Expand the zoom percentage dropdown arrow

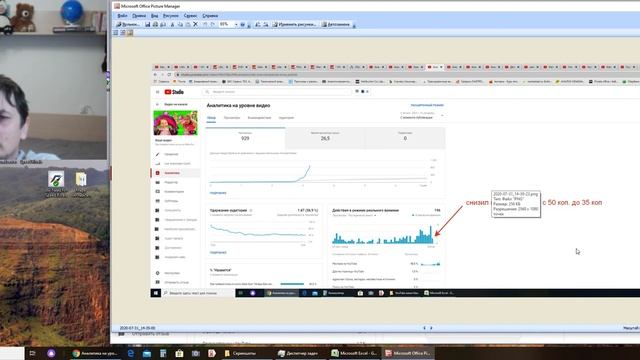(x=236, y=24)
